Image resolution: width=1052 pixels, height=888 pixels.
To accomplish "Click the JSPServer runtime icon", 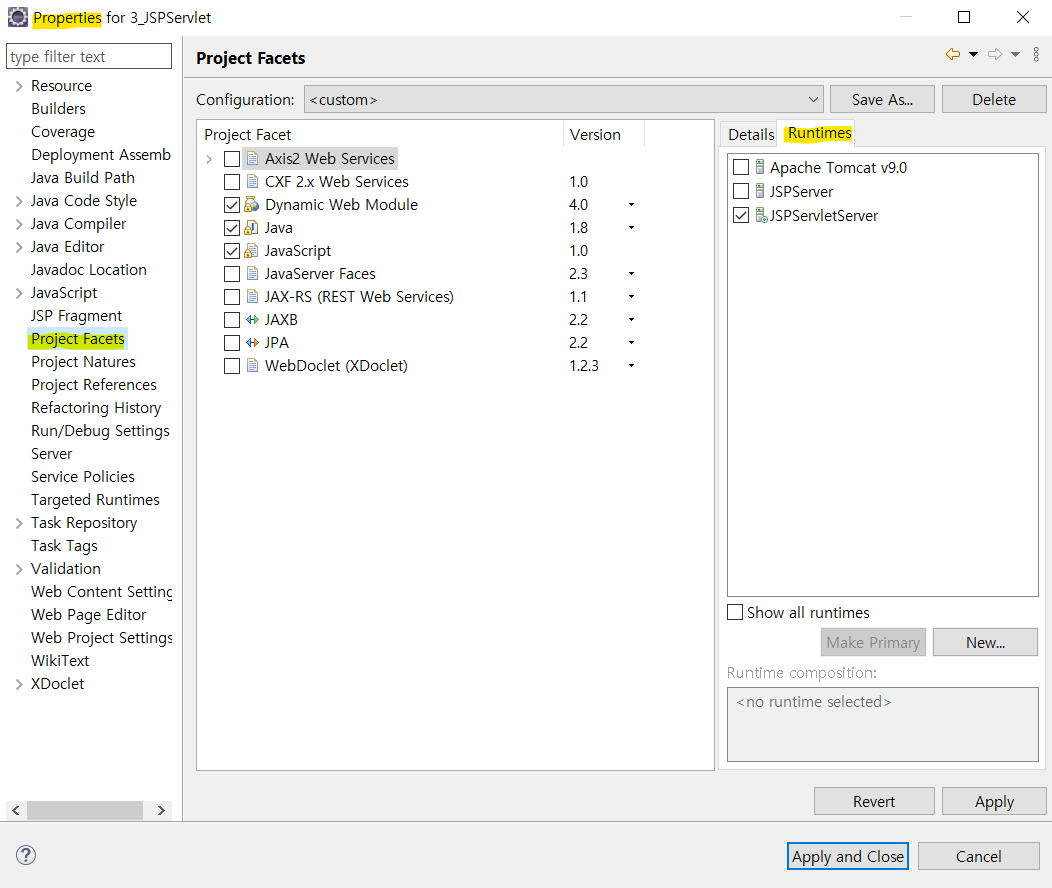I will (759, 191).
